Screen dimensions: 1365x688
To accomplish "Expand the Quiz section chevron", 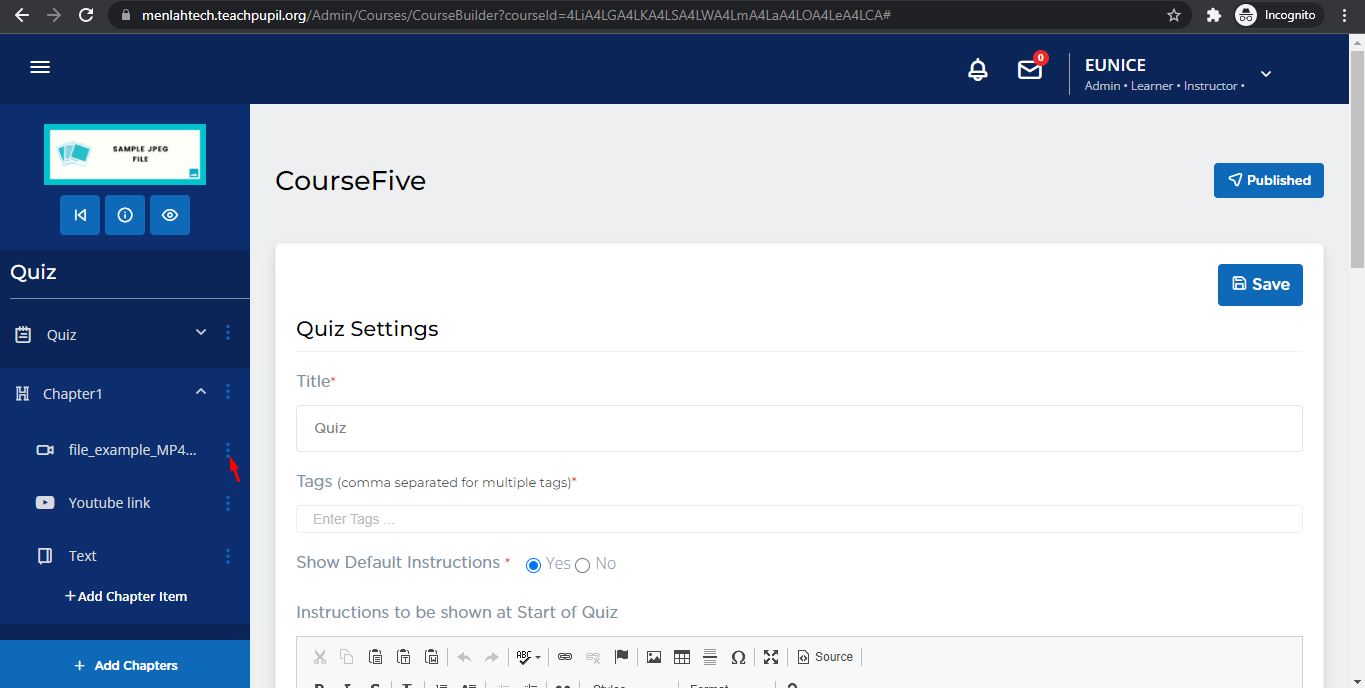I will [x=201, y=333].
